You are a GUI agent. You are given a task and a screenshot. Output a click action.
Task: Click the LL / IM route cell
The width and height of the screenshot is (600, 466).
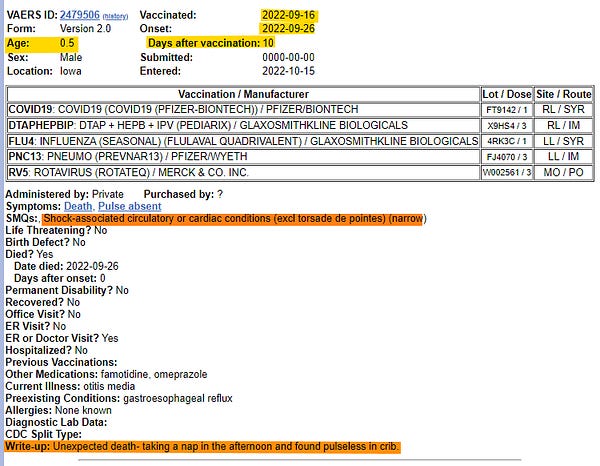[x=564, y=156]
